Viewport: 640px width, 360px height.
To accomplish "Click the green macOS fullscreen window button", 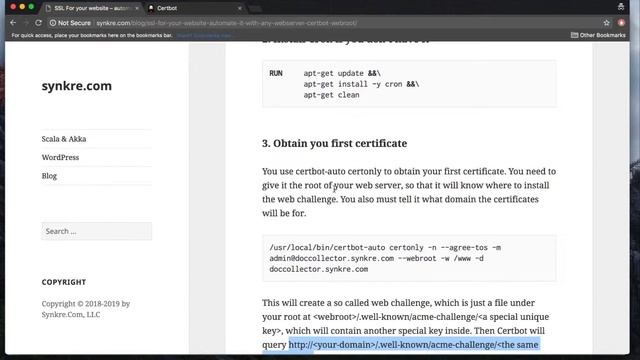I will [x=31, y=7].
